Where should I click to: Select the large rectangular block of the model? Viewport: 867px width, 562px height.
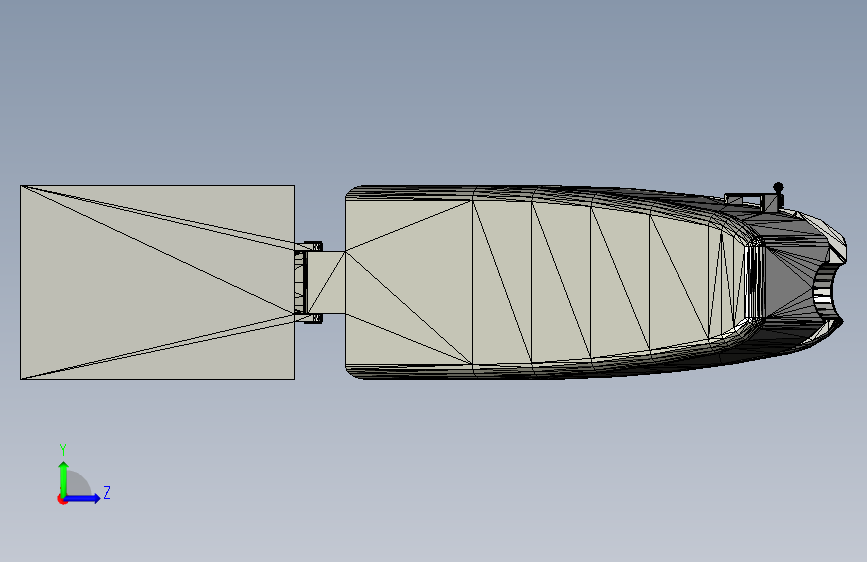coord(158,282)
